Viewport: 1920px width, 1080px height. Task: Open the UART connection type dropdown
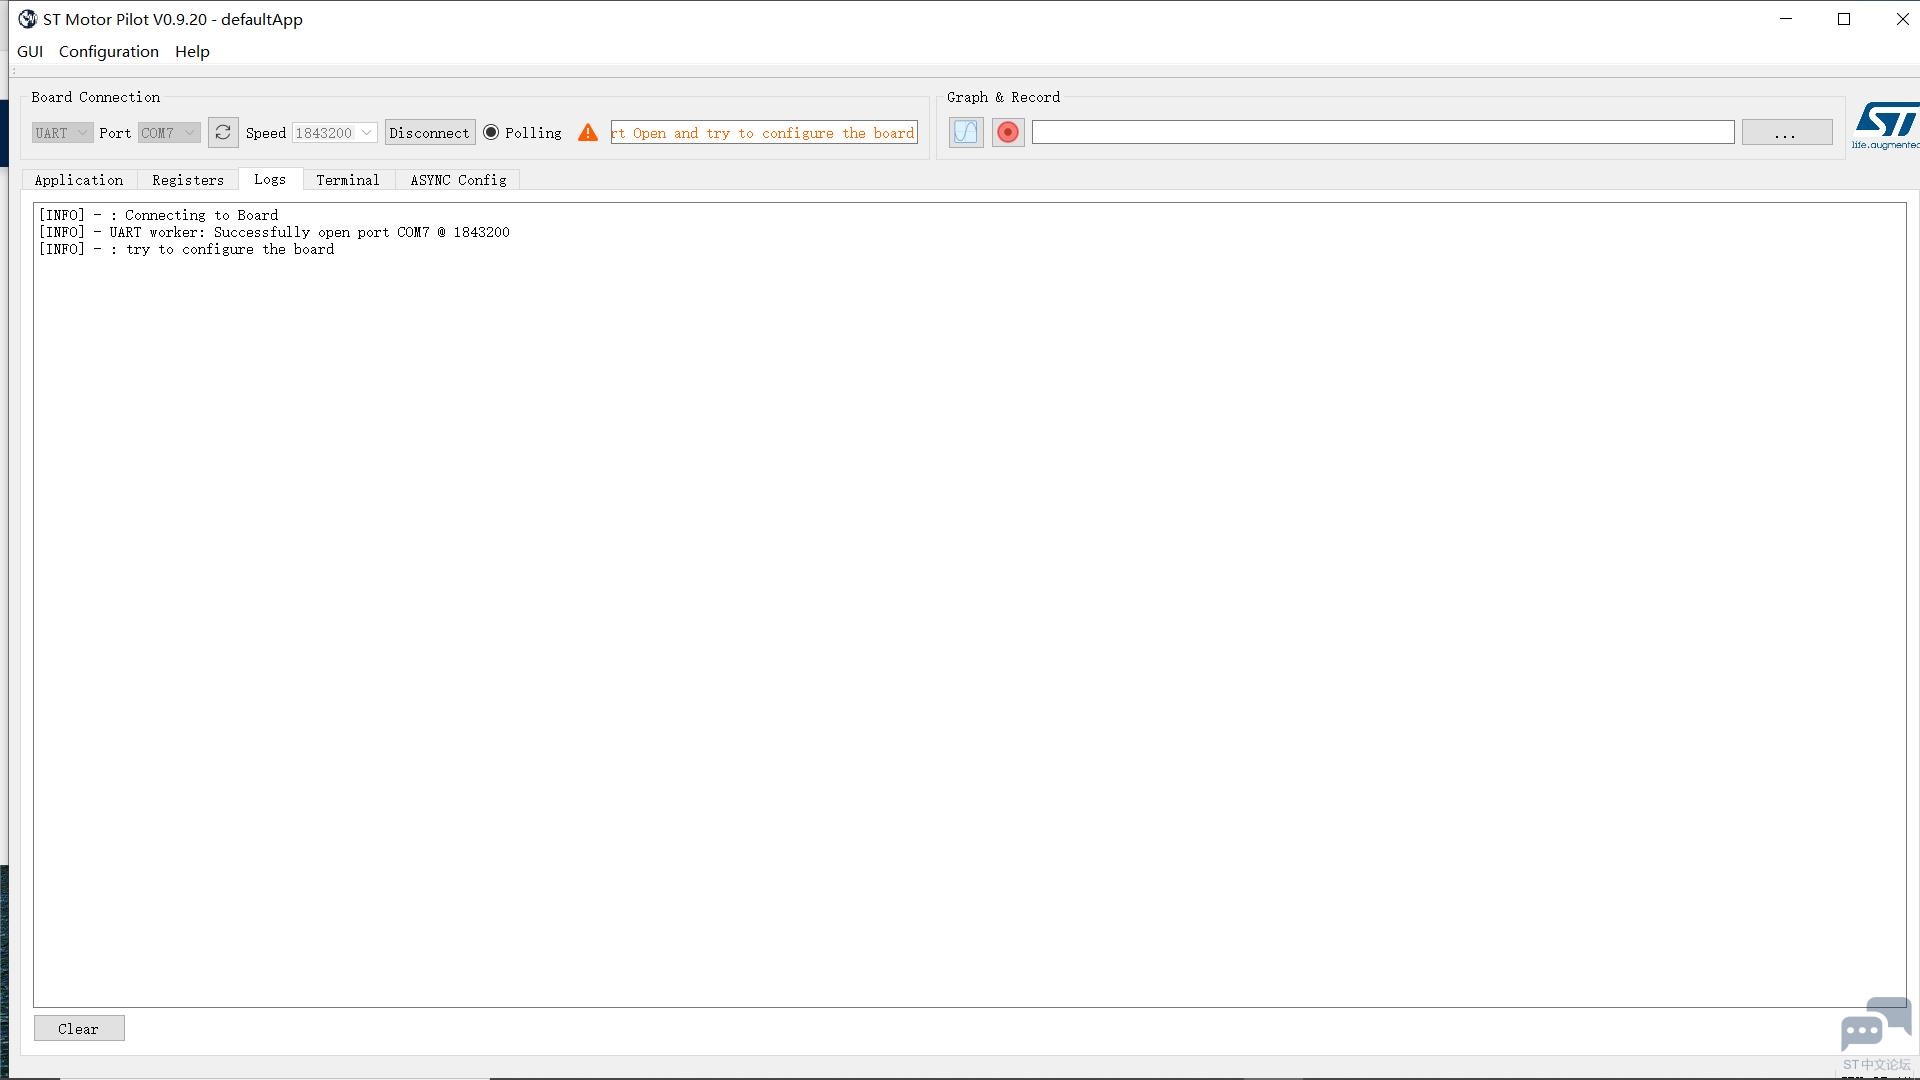point(62,133)
